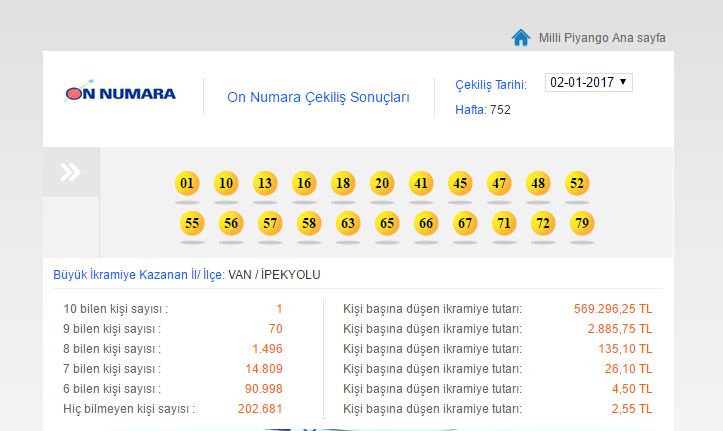723x431 pixels.
Task: Click the yellow ball numbered 01
Action: tap(187, 184)
